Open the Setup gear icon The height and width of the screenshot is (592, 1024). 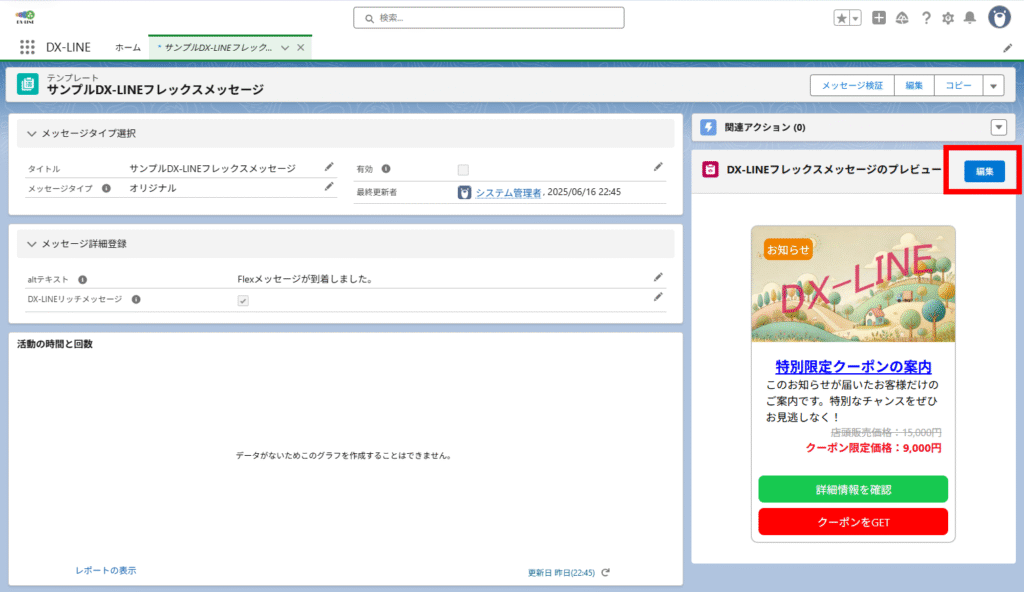tap(948, 18)
